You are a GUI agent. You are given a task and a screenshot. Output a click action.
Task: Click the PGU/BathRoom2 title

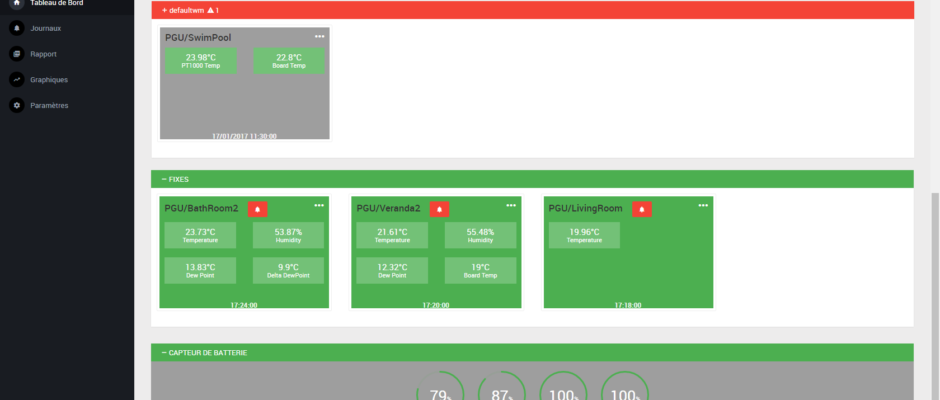point(201,209)
